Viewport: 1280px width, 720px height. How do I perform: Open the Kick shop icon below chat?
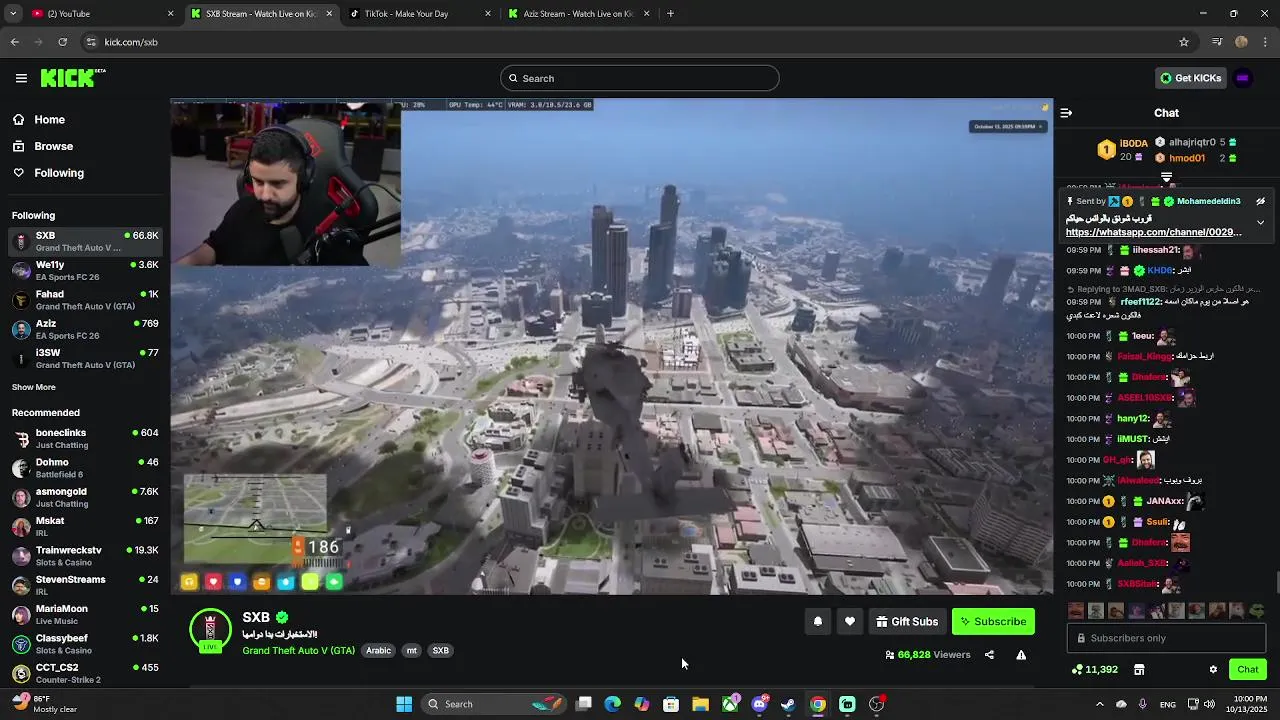point(1139,669)
